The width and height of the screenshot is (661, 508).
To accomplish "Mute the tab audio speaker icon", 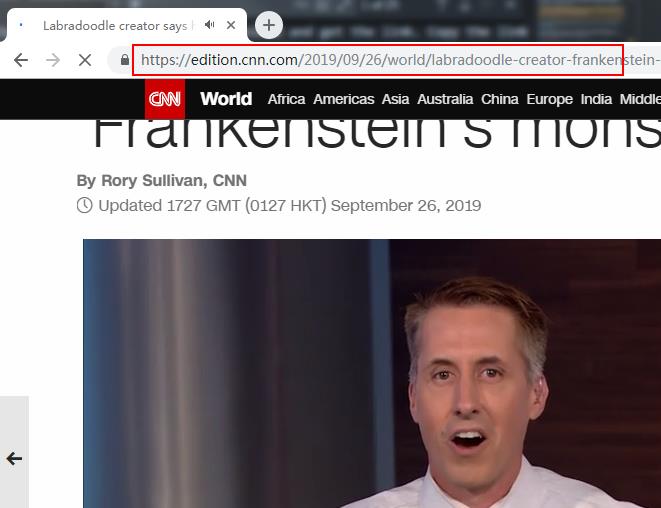I will [x=210, y=25].
